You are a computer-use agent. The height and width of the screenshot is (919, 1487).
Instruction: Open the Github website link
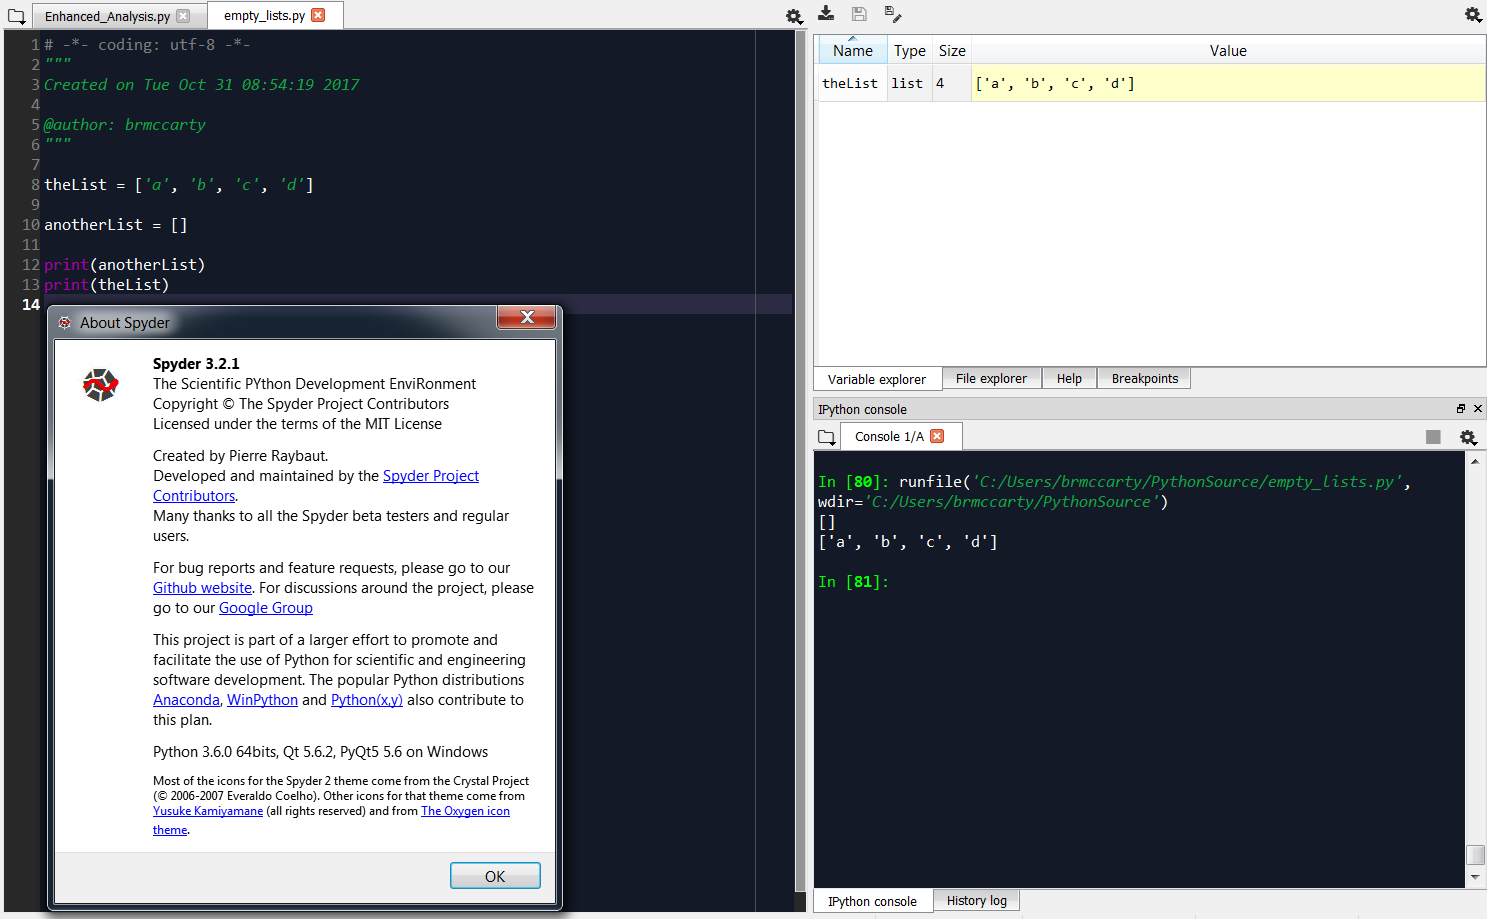pos(202,587)
